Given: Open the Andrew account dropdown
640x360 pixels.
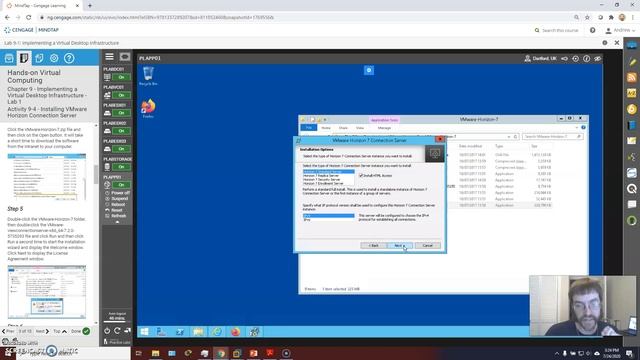Looking at the screenshot, I should pyautogui.click(x=620, y=30).
